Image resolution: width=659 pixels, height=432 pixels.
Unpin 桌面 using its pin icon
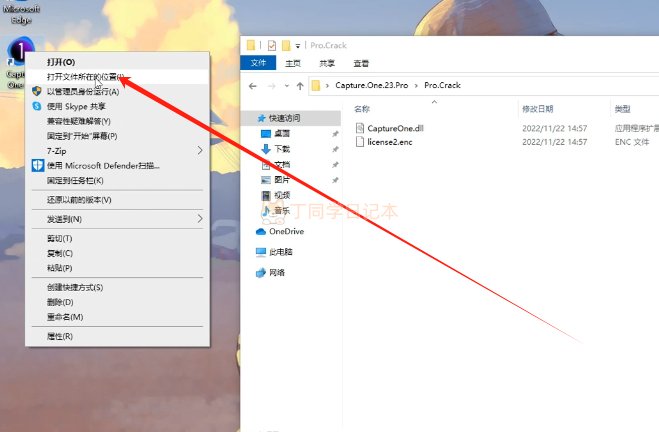coord(335,134)
